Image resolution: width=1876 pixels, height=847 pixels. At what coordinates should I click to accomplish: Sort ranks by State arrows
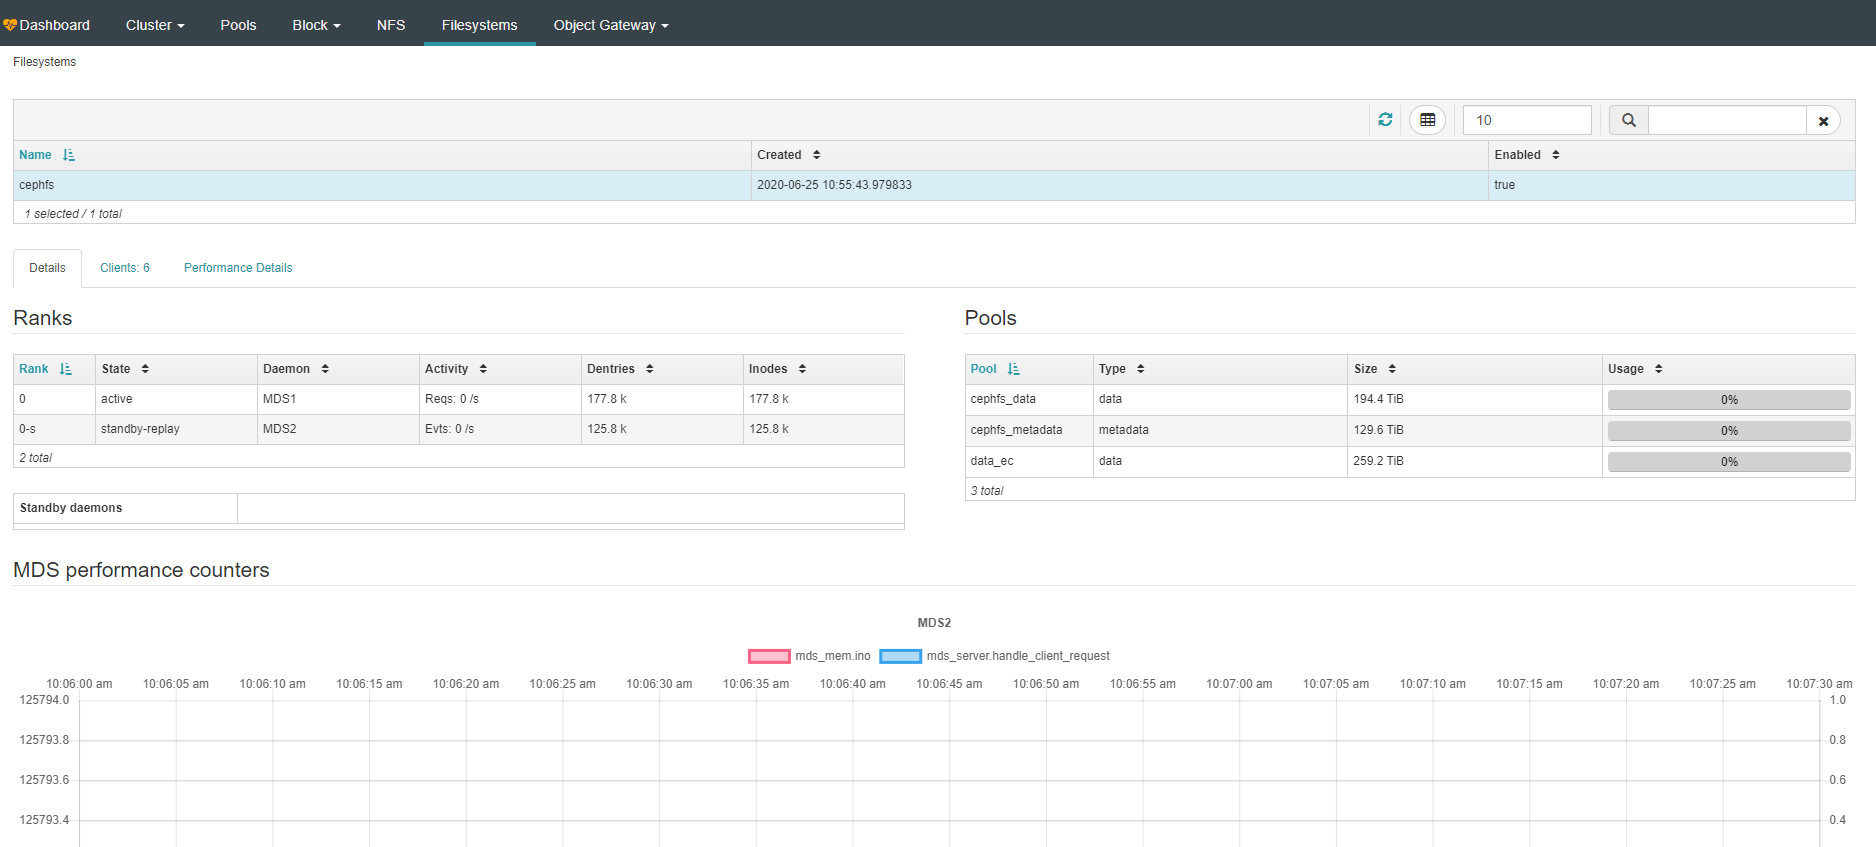pyautogui.click(x=145, y=369)
